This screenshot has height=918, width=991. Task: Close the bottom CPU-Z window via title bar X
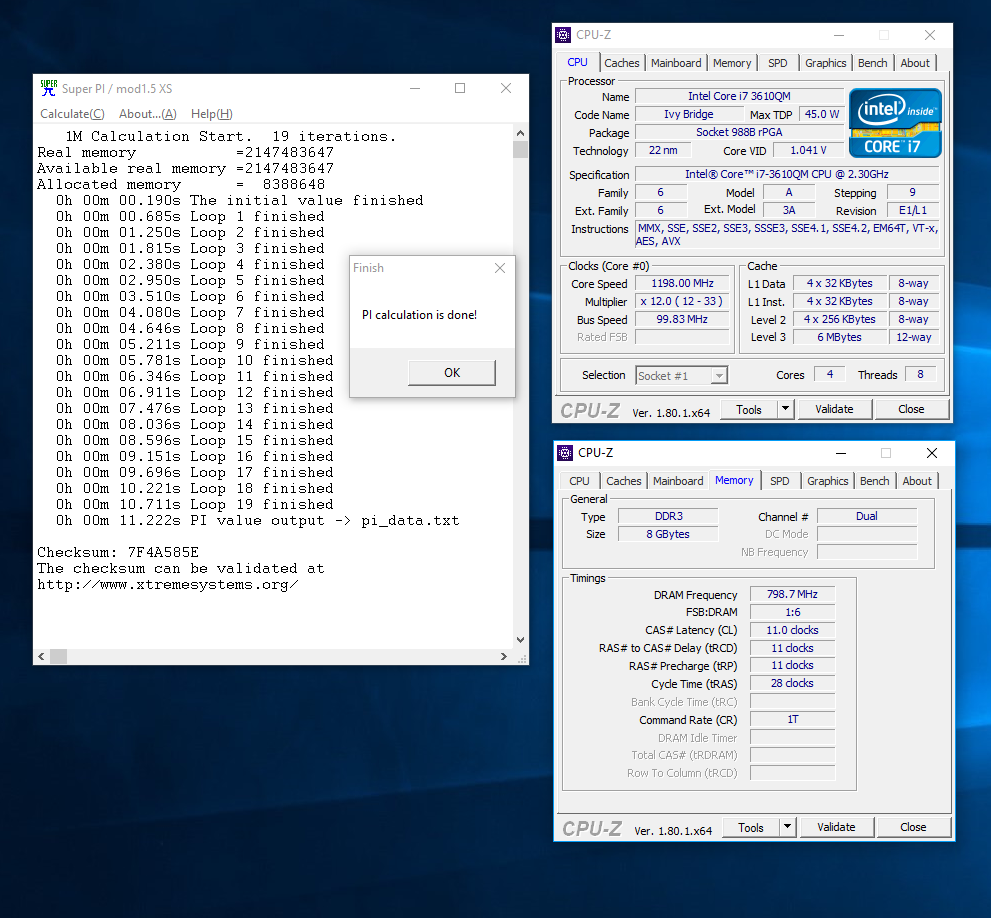tap(932, 453)
